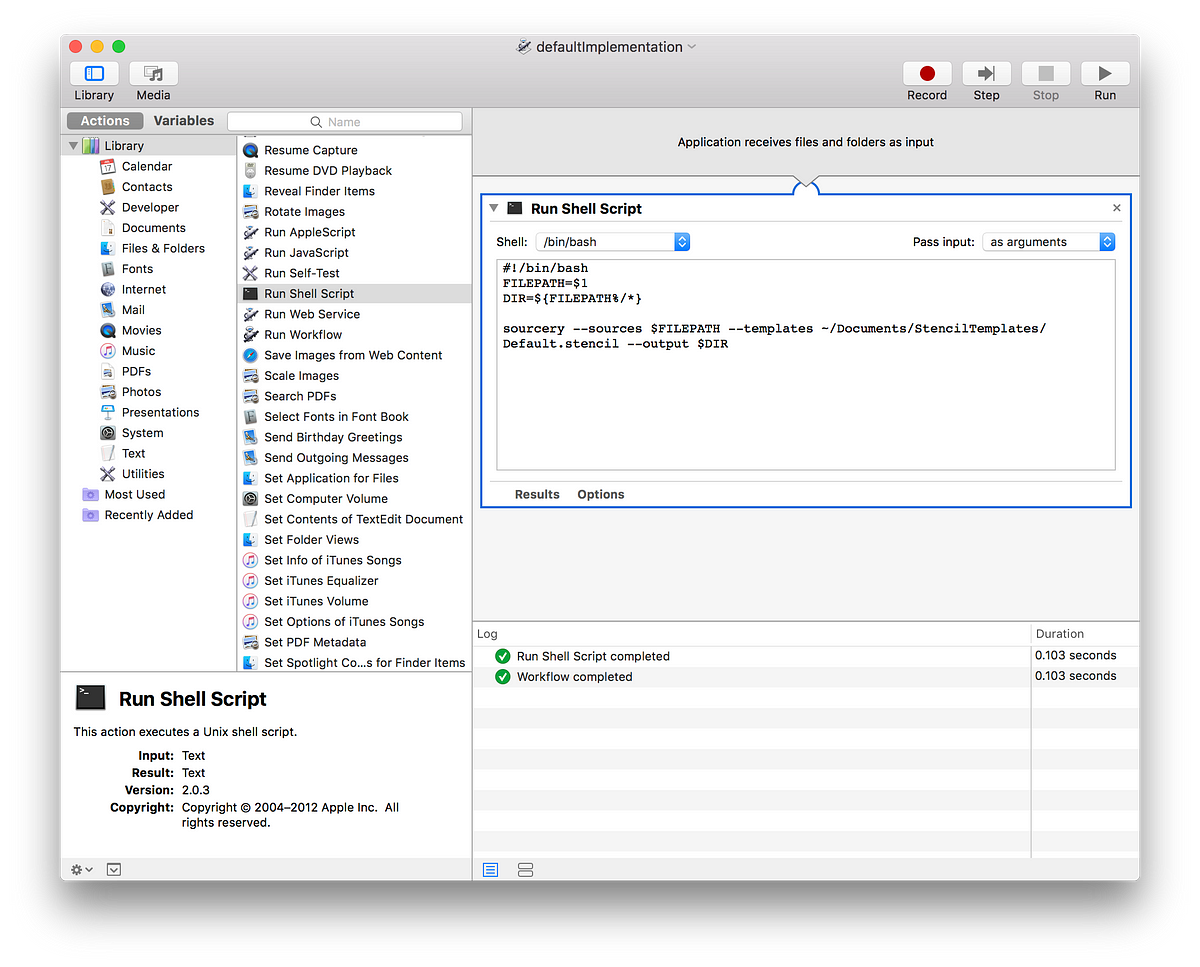1200x967 pixels.
Task: Select the Send Birthday Greetings action
Action: [333, 437]
